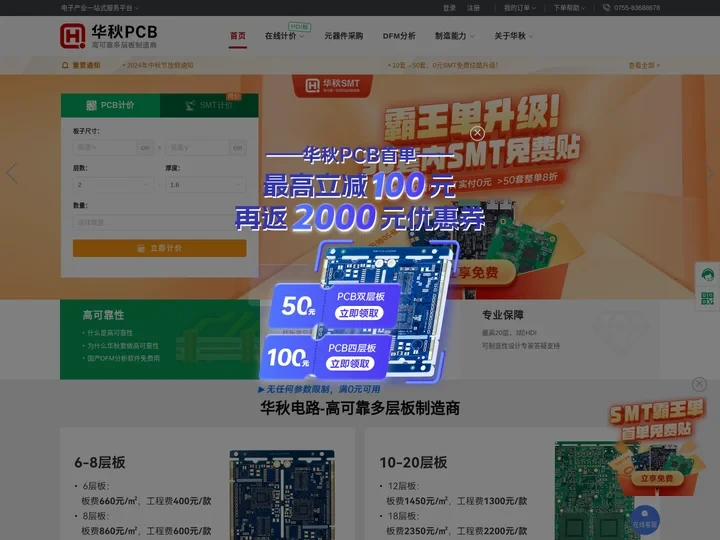Go to previous banner slide arrow
The image size is (720, 540).
tap(12, 173)
